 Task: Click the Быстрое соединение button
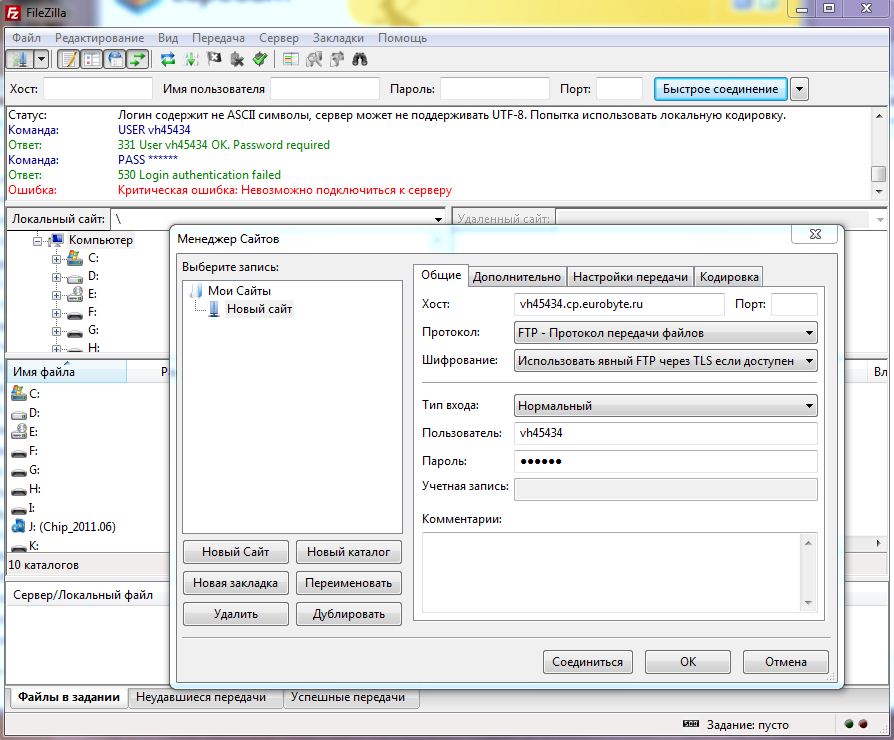point(720,89)
